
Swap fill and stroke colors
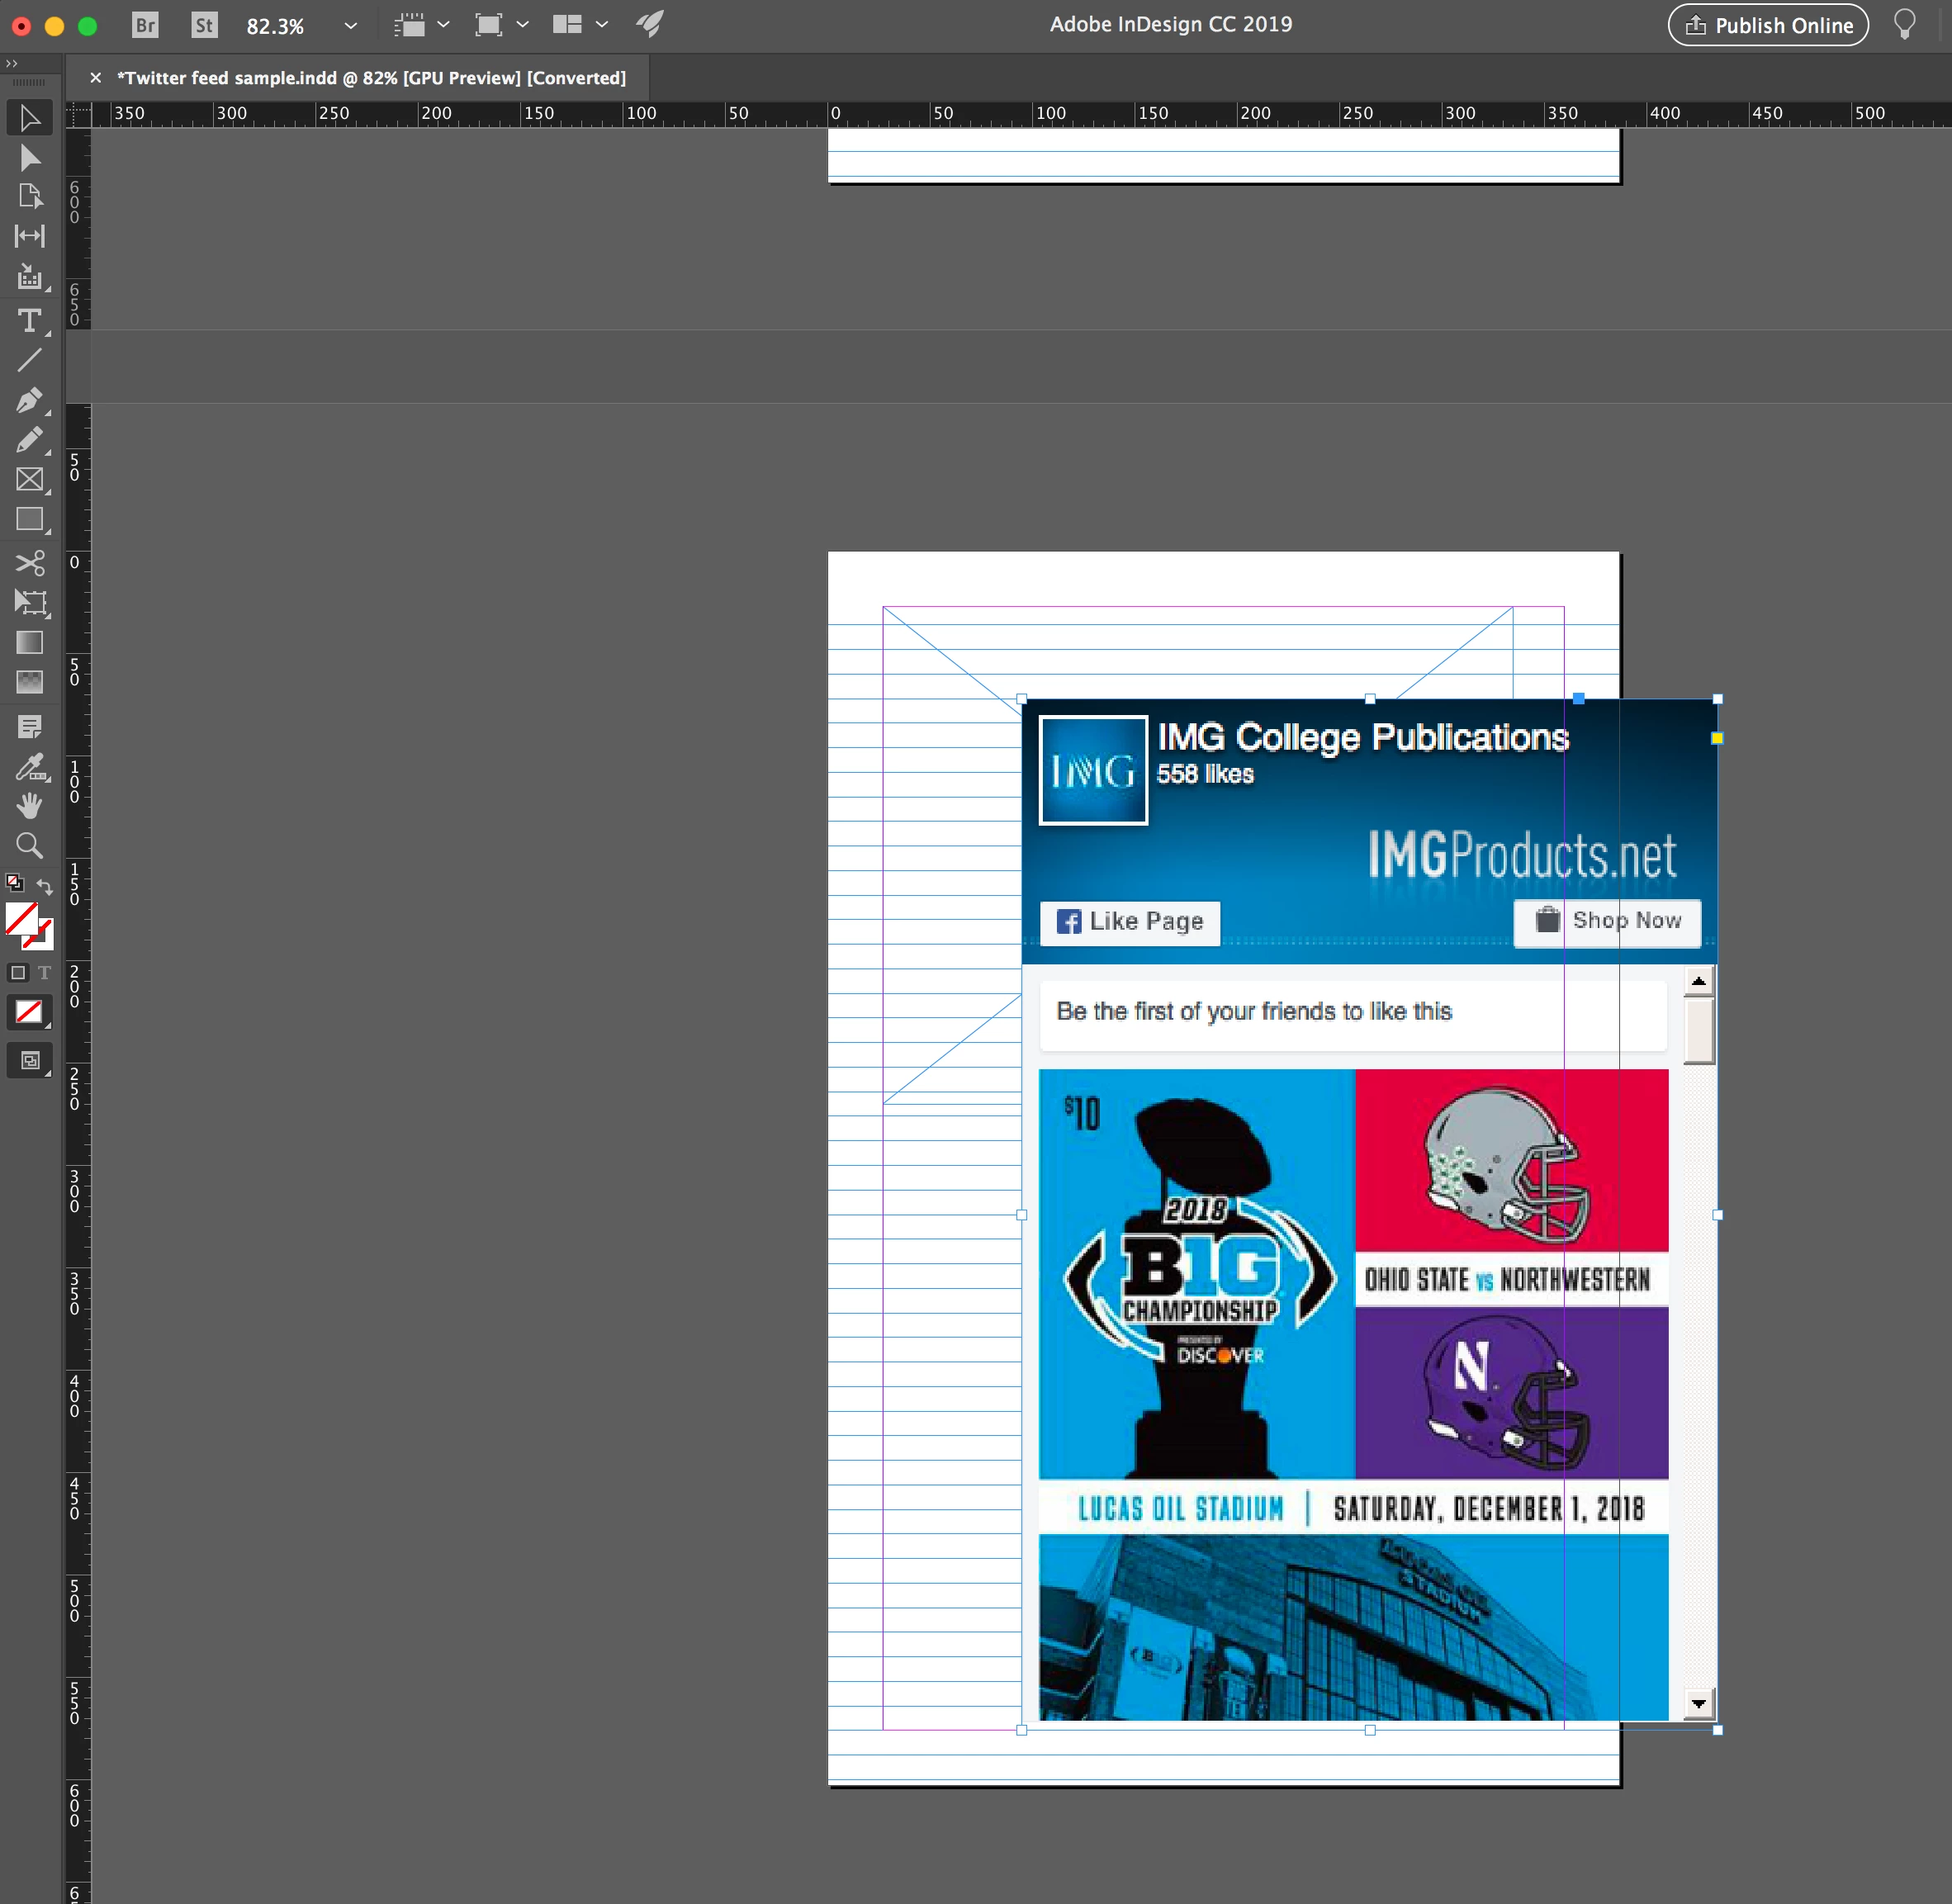45,886
